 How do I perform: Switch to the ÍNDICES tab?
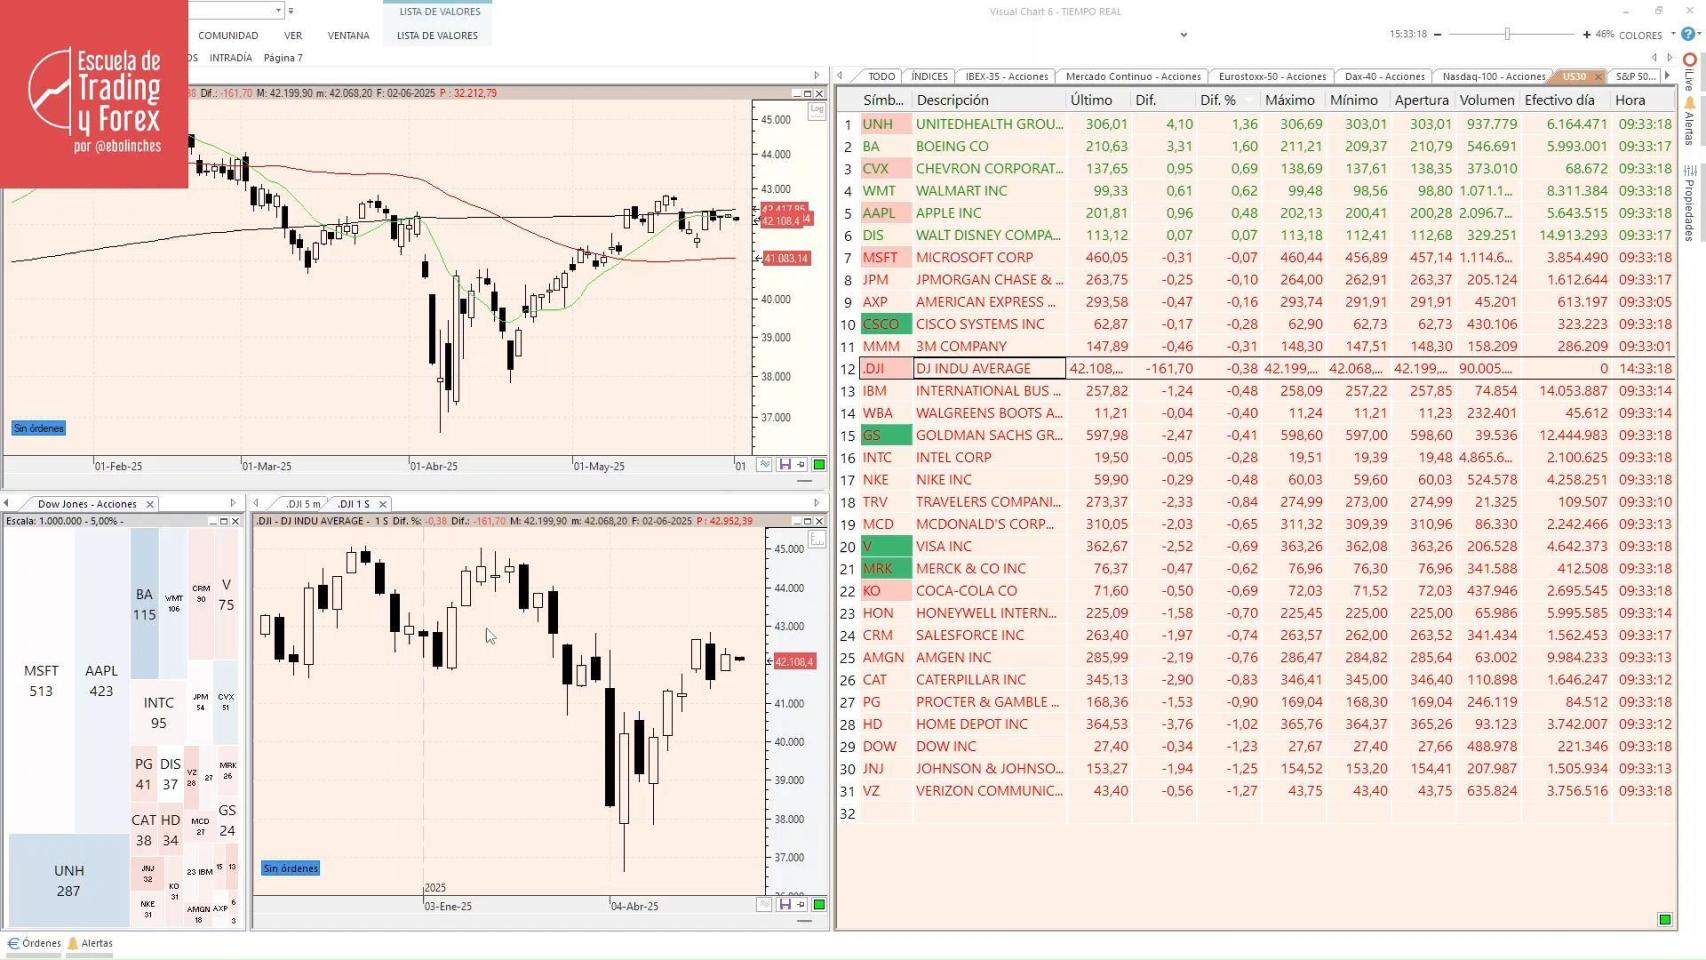[x=928, y=75]
